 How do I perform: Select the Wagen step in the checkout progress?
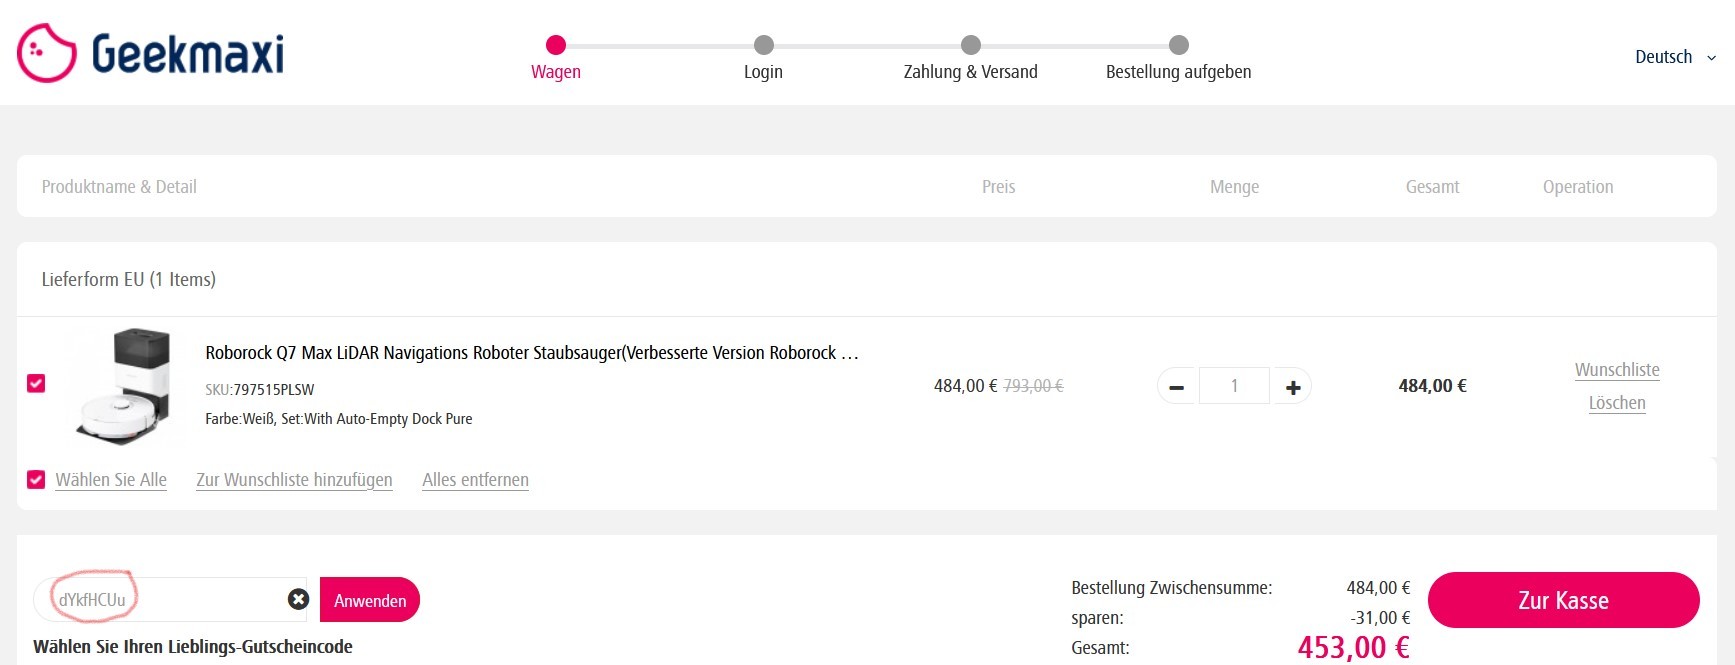[556, 58]
